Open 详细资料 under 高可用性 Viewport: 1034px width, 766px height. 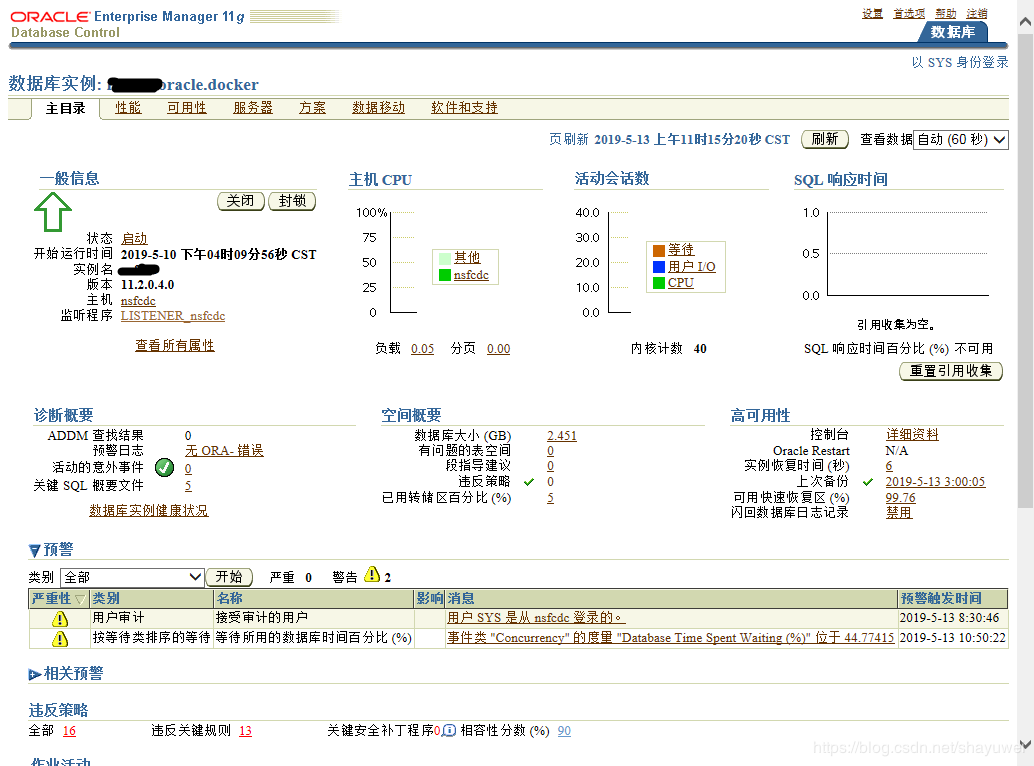click(x=911, y=434)
